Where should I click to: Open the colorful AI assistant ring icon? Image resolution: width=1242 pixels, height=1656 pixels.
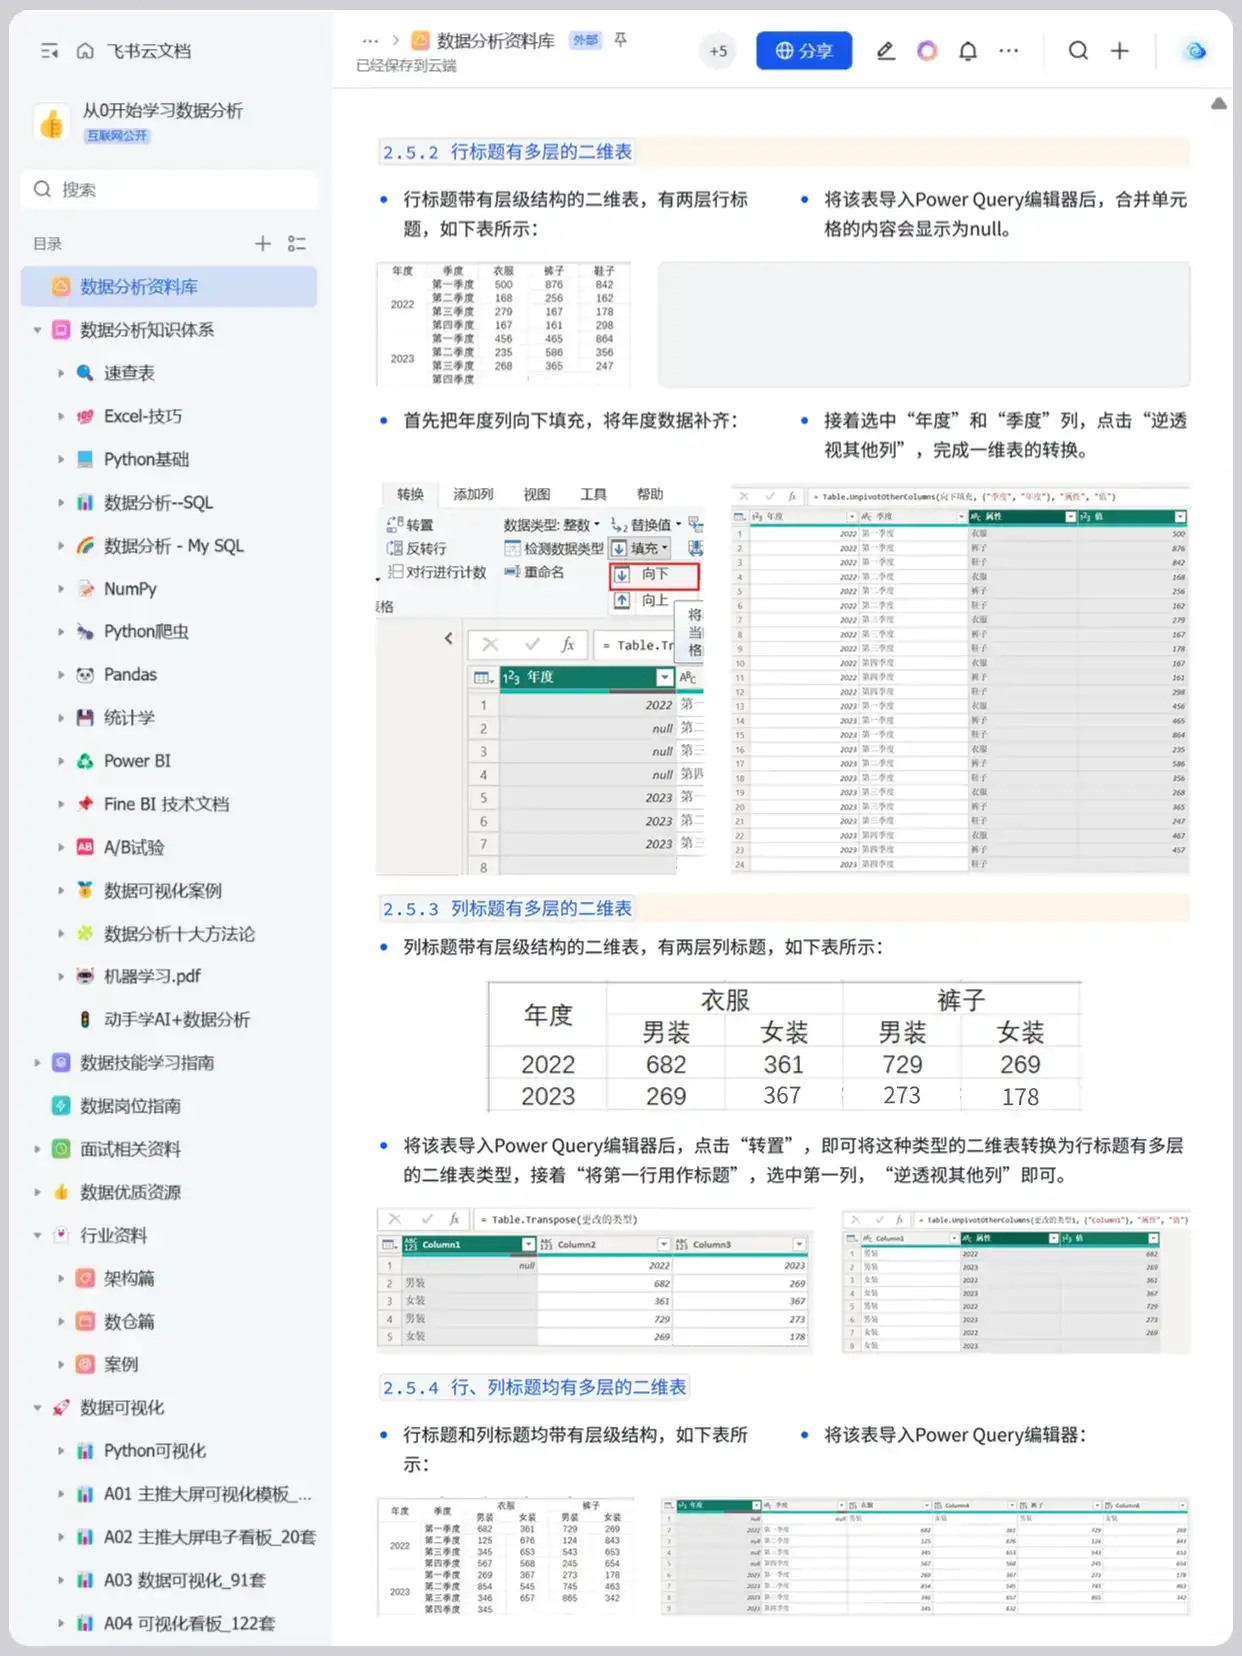coord(927,51)
